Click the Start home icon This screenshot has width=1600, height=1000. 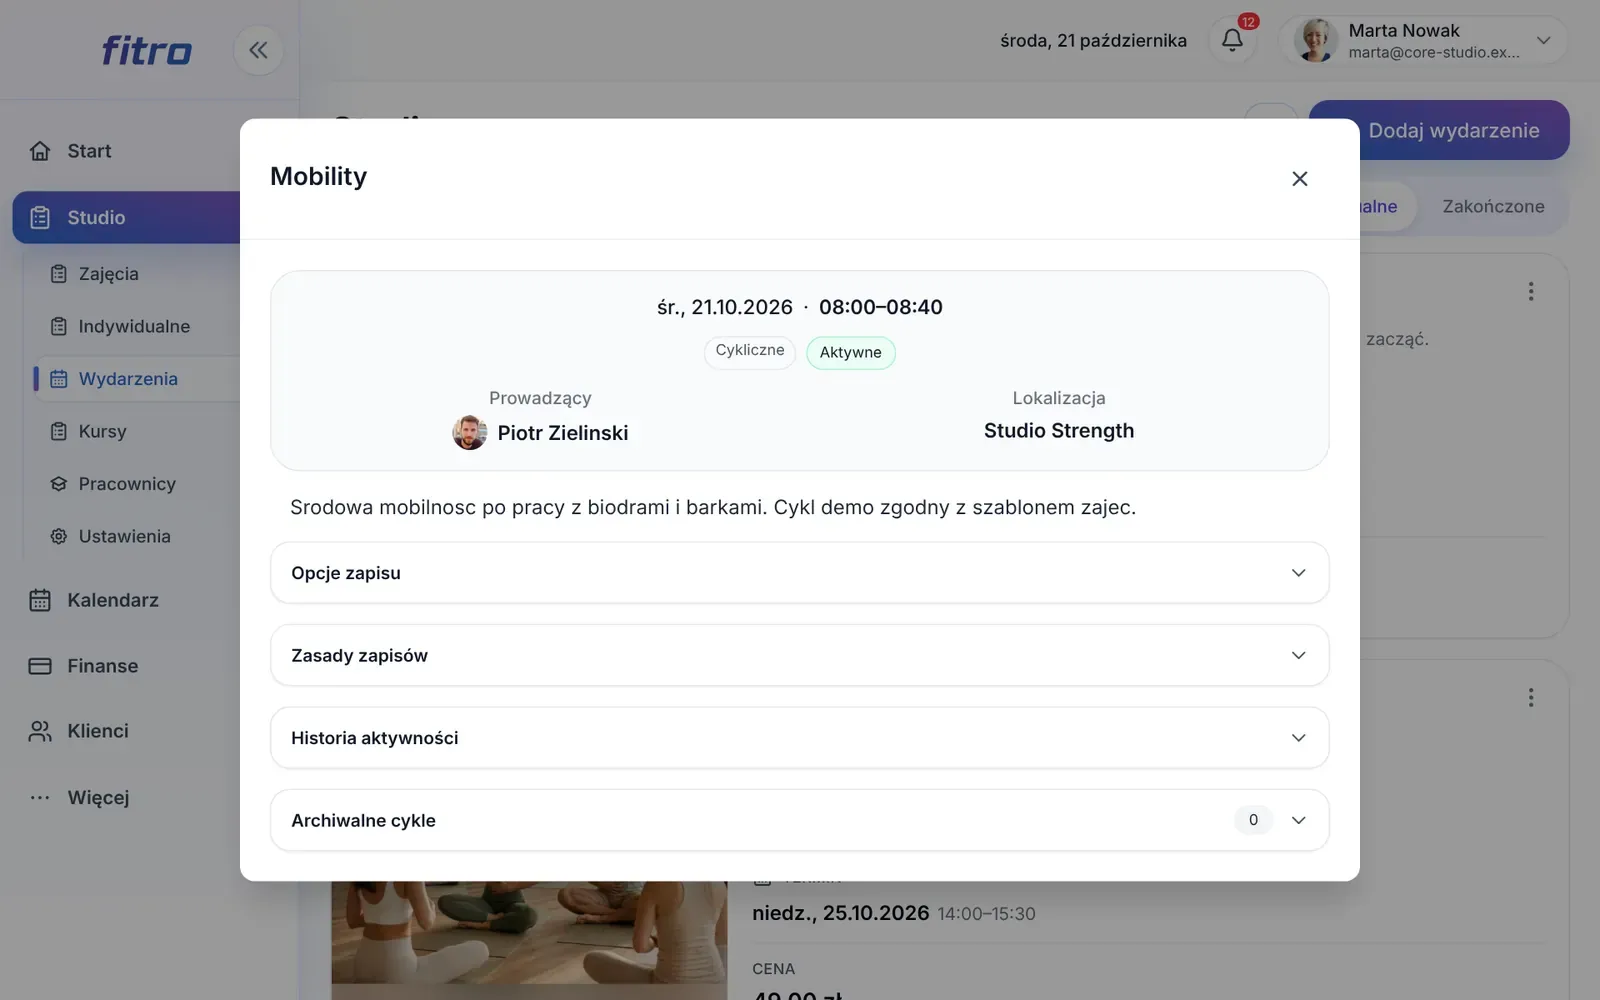pos(40,151)
